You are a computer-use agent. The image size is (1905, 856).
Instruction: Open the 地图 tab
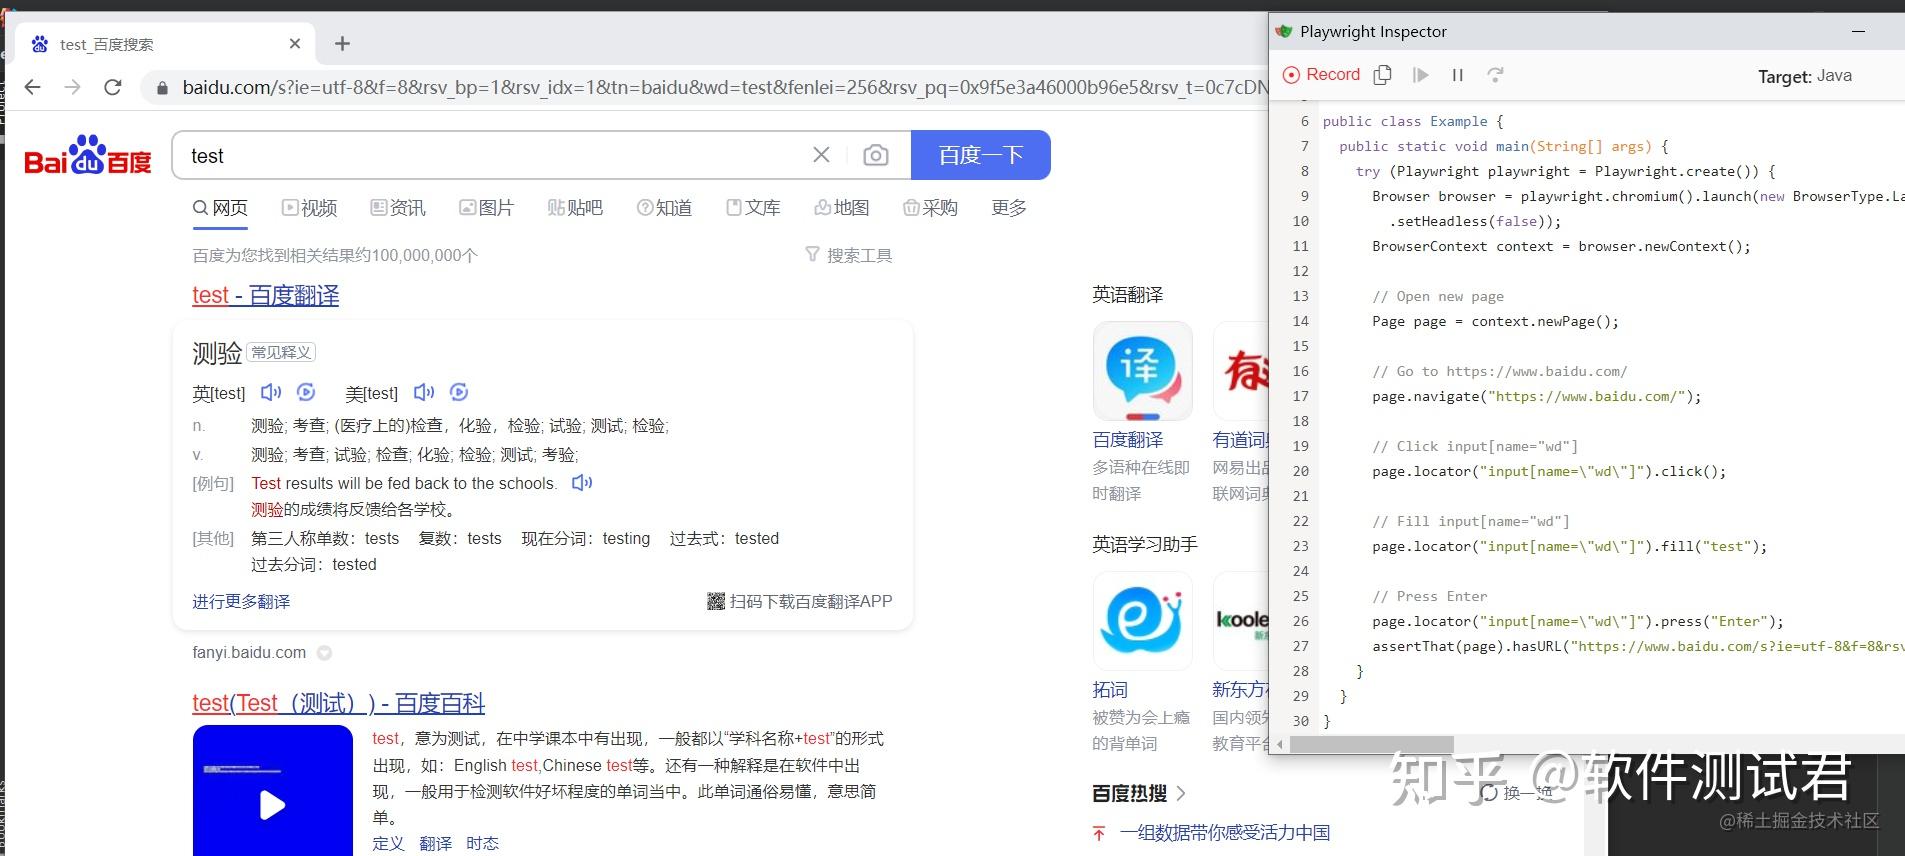click(x=841, y=208)
